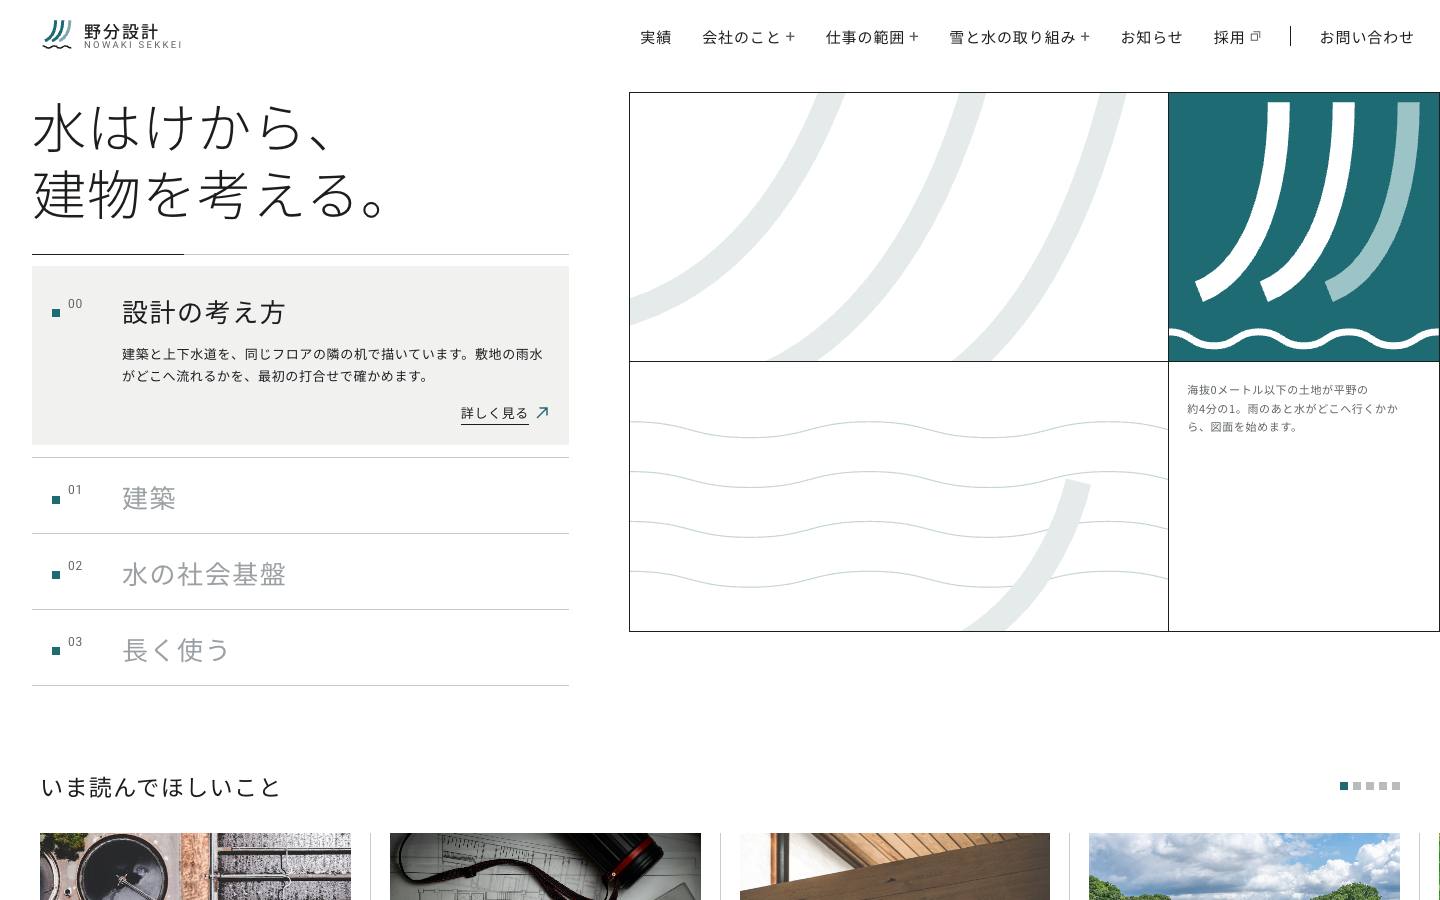Viewport: 1440px width, 900px height.
Task: Expand the 03 長く使う accordion row
Action: pos(300,648)
